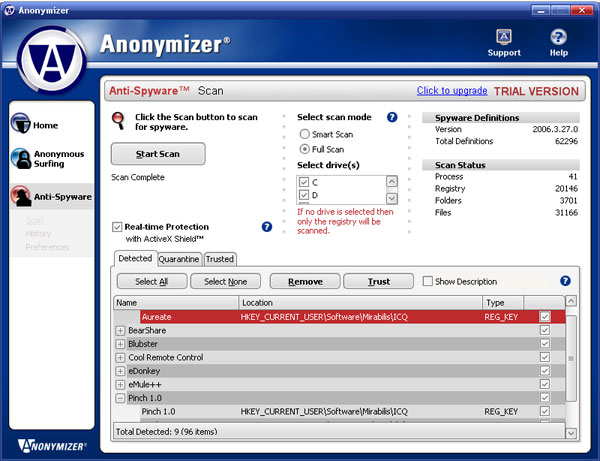600x461 pixels.
Task: Uncheck the eDonkey row checkbox
Action: [x=545, y=371]
